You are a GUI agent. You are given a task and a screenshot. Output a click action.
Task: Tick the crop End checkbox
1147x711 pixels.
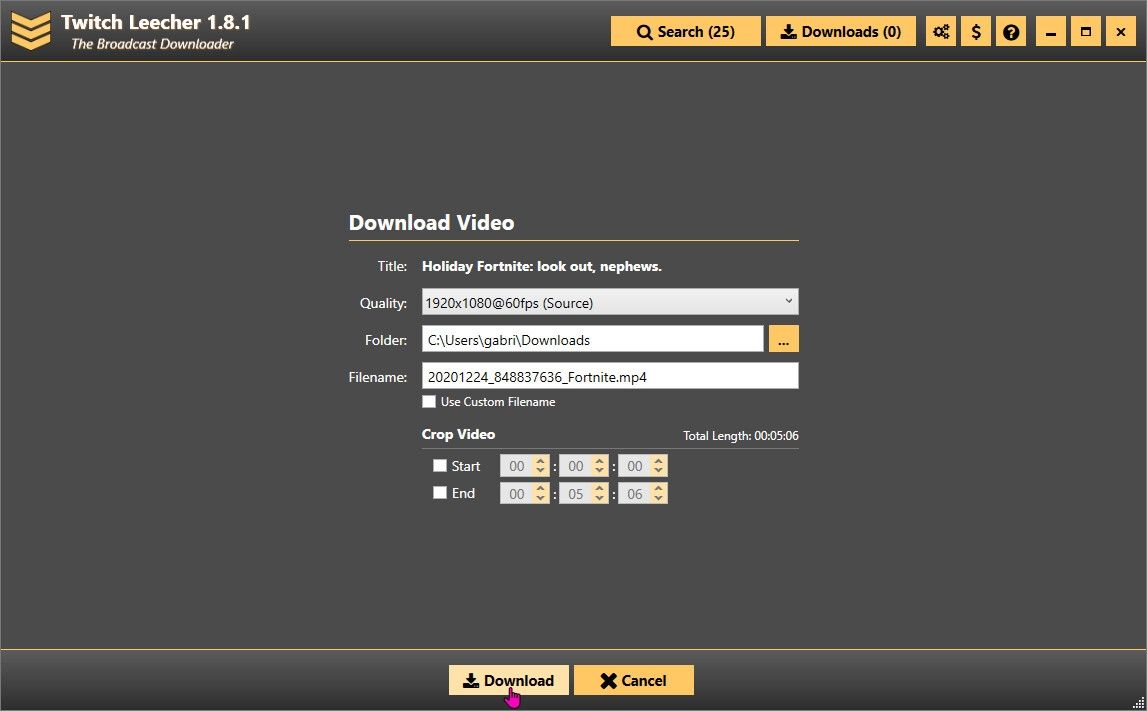[x=440, y=493]
